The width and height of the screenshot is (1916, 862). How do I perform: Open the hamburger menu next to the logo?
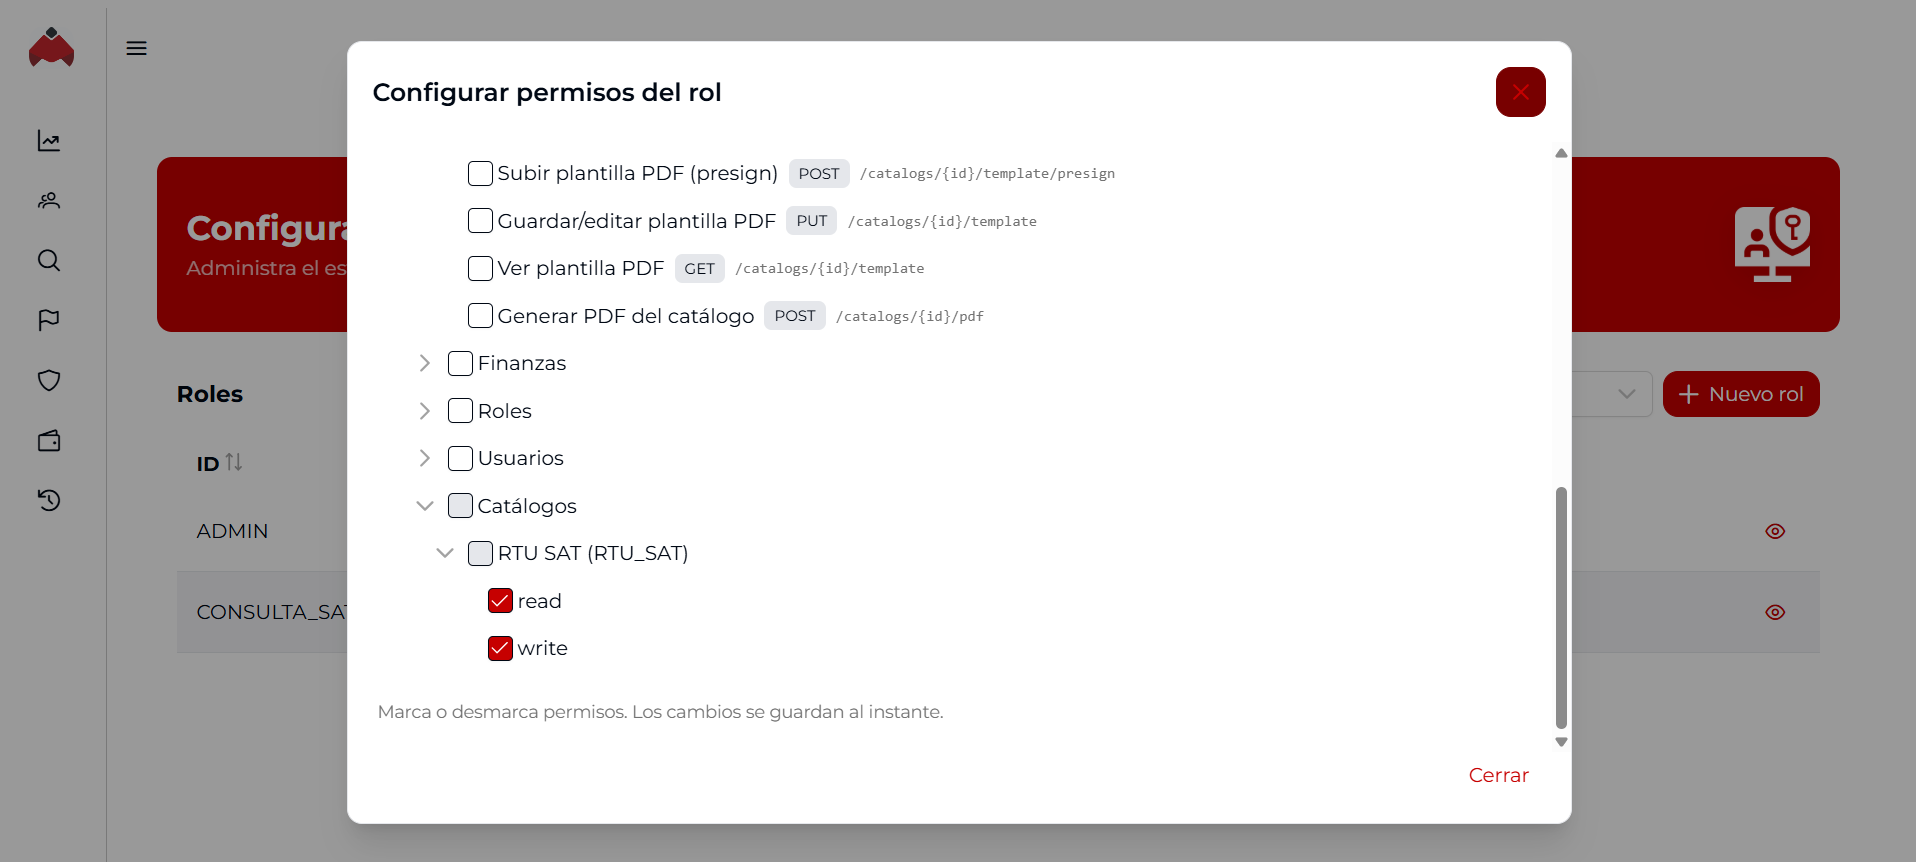tap(136, 47)
